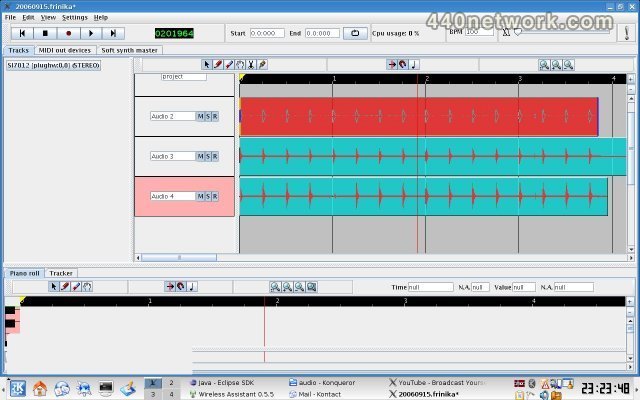Select arrow tool in tracks toolbar
The width and height of the screenshot is (640, 400).
pyautogui.click(x=207, y=64)
